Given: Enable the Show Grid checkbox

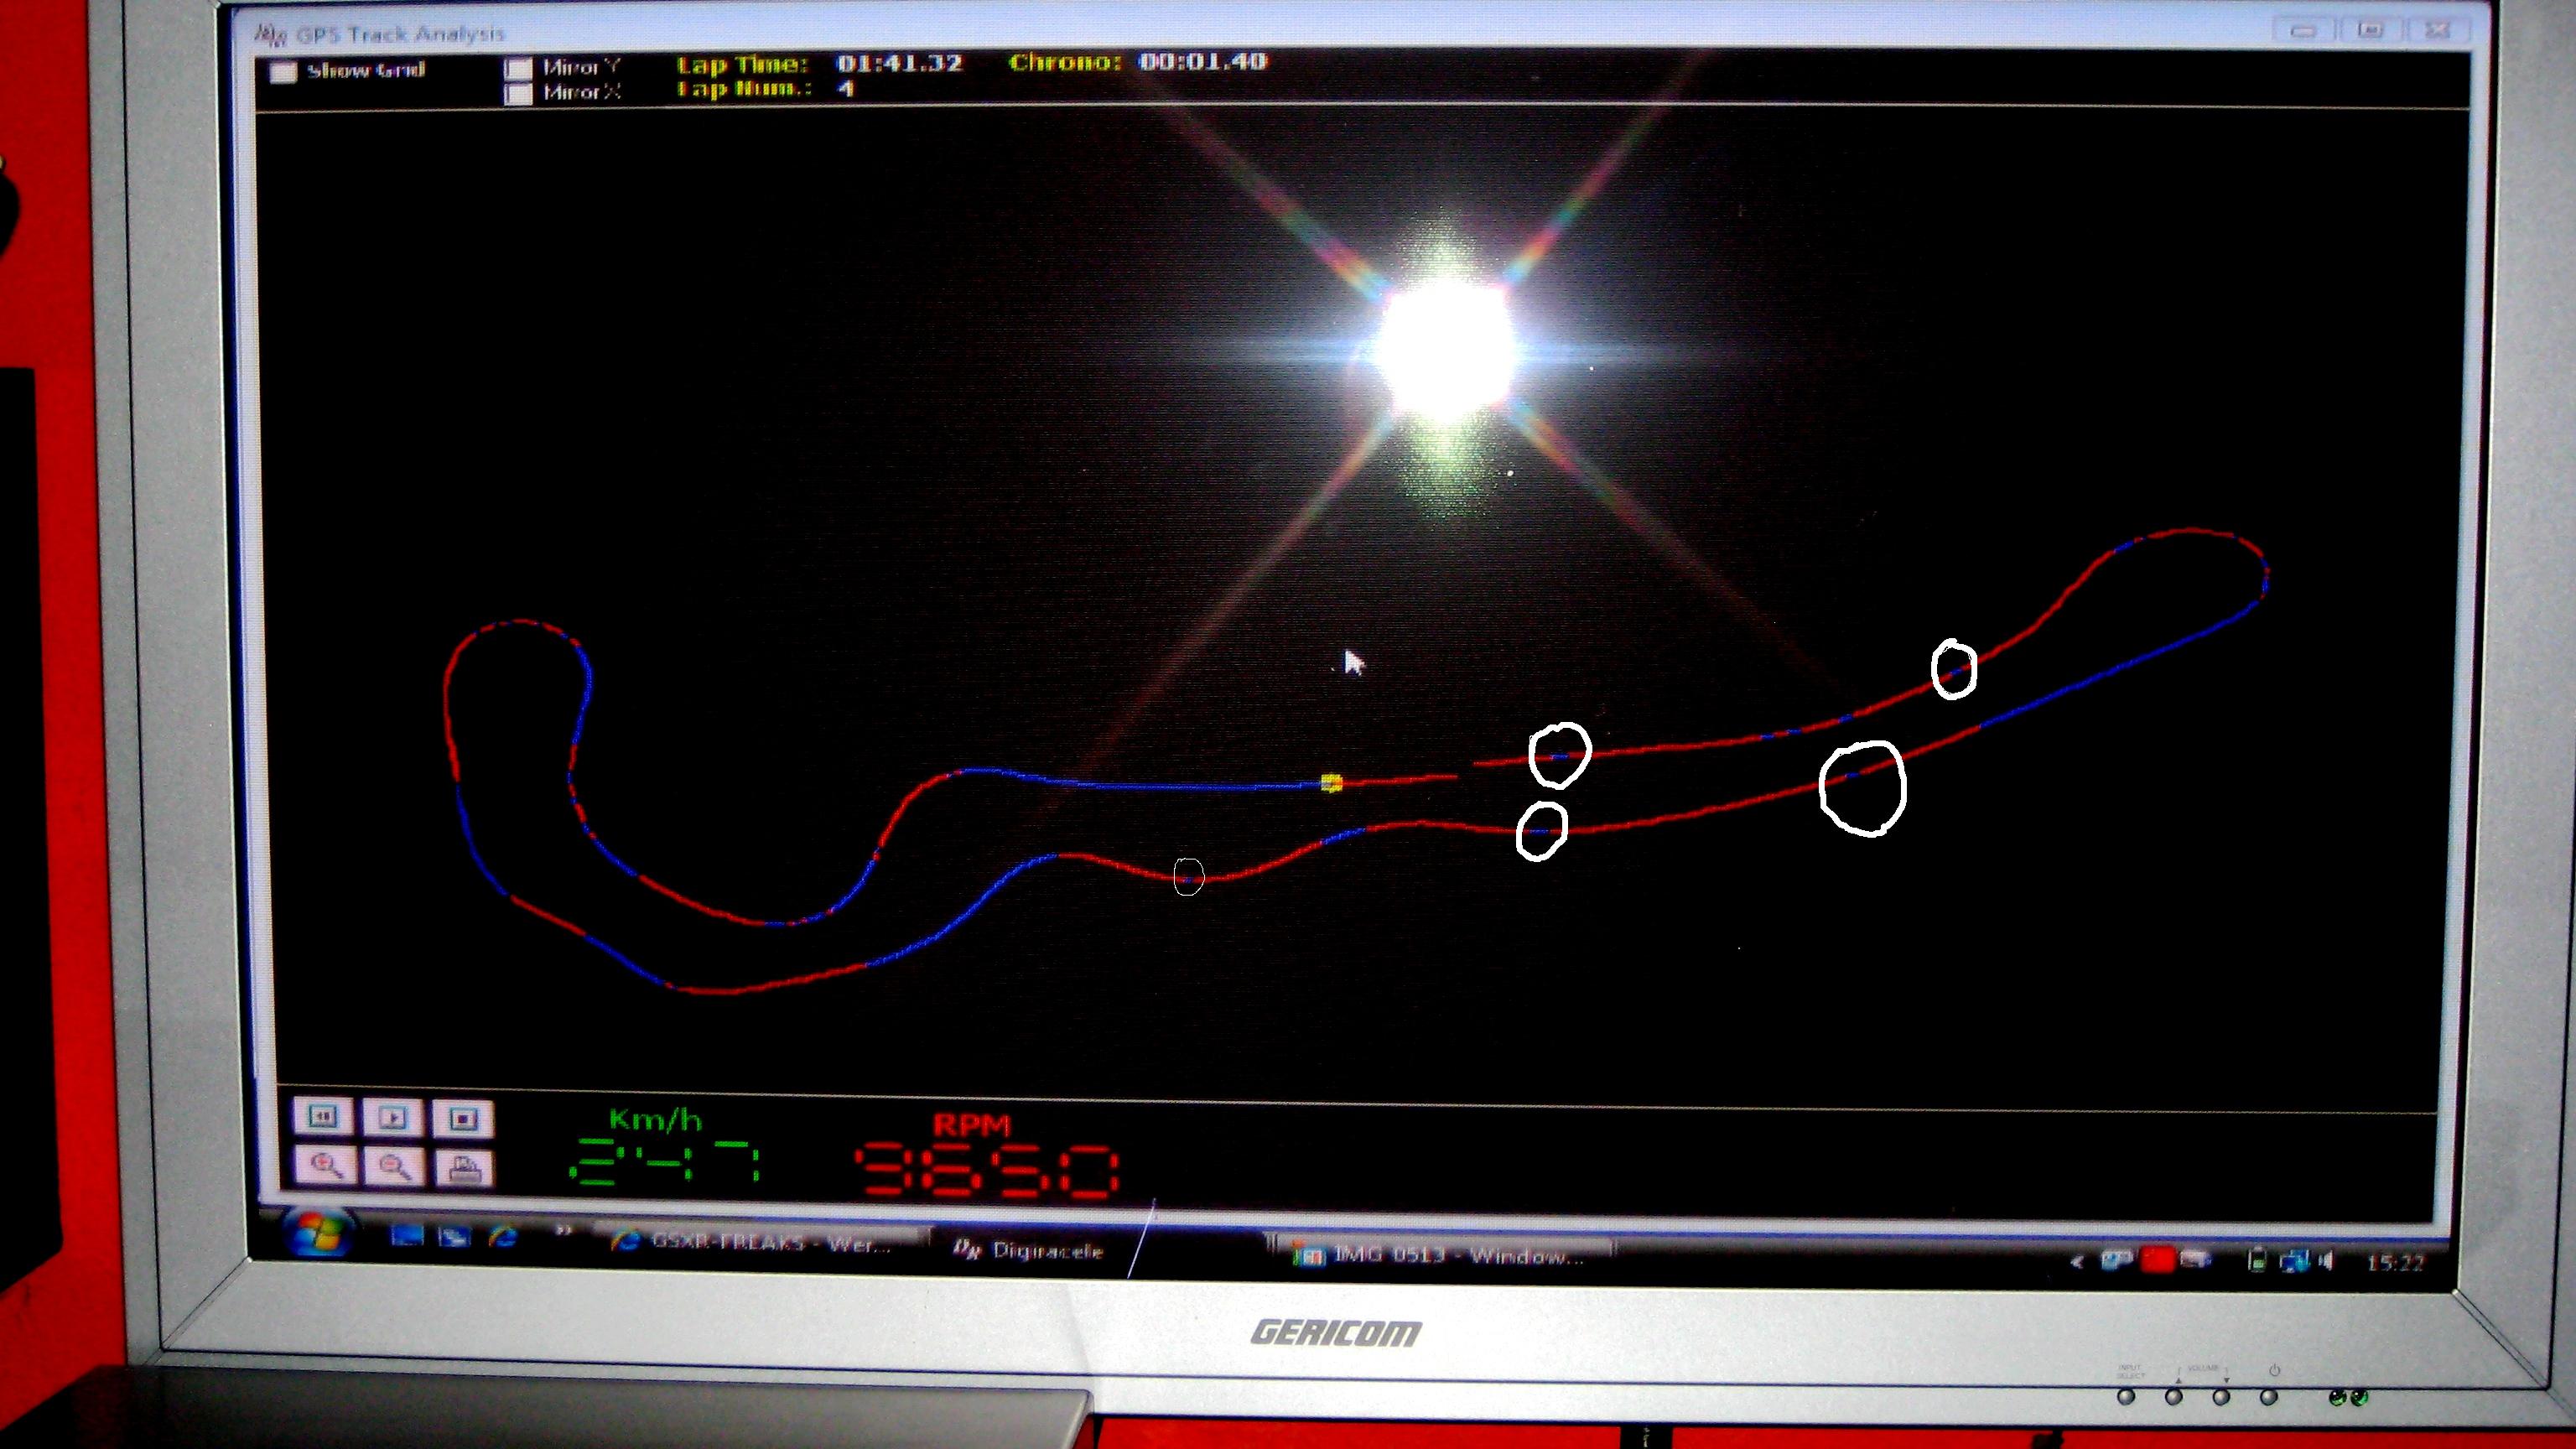Looking at the screenshot, I should click(285, 72).
